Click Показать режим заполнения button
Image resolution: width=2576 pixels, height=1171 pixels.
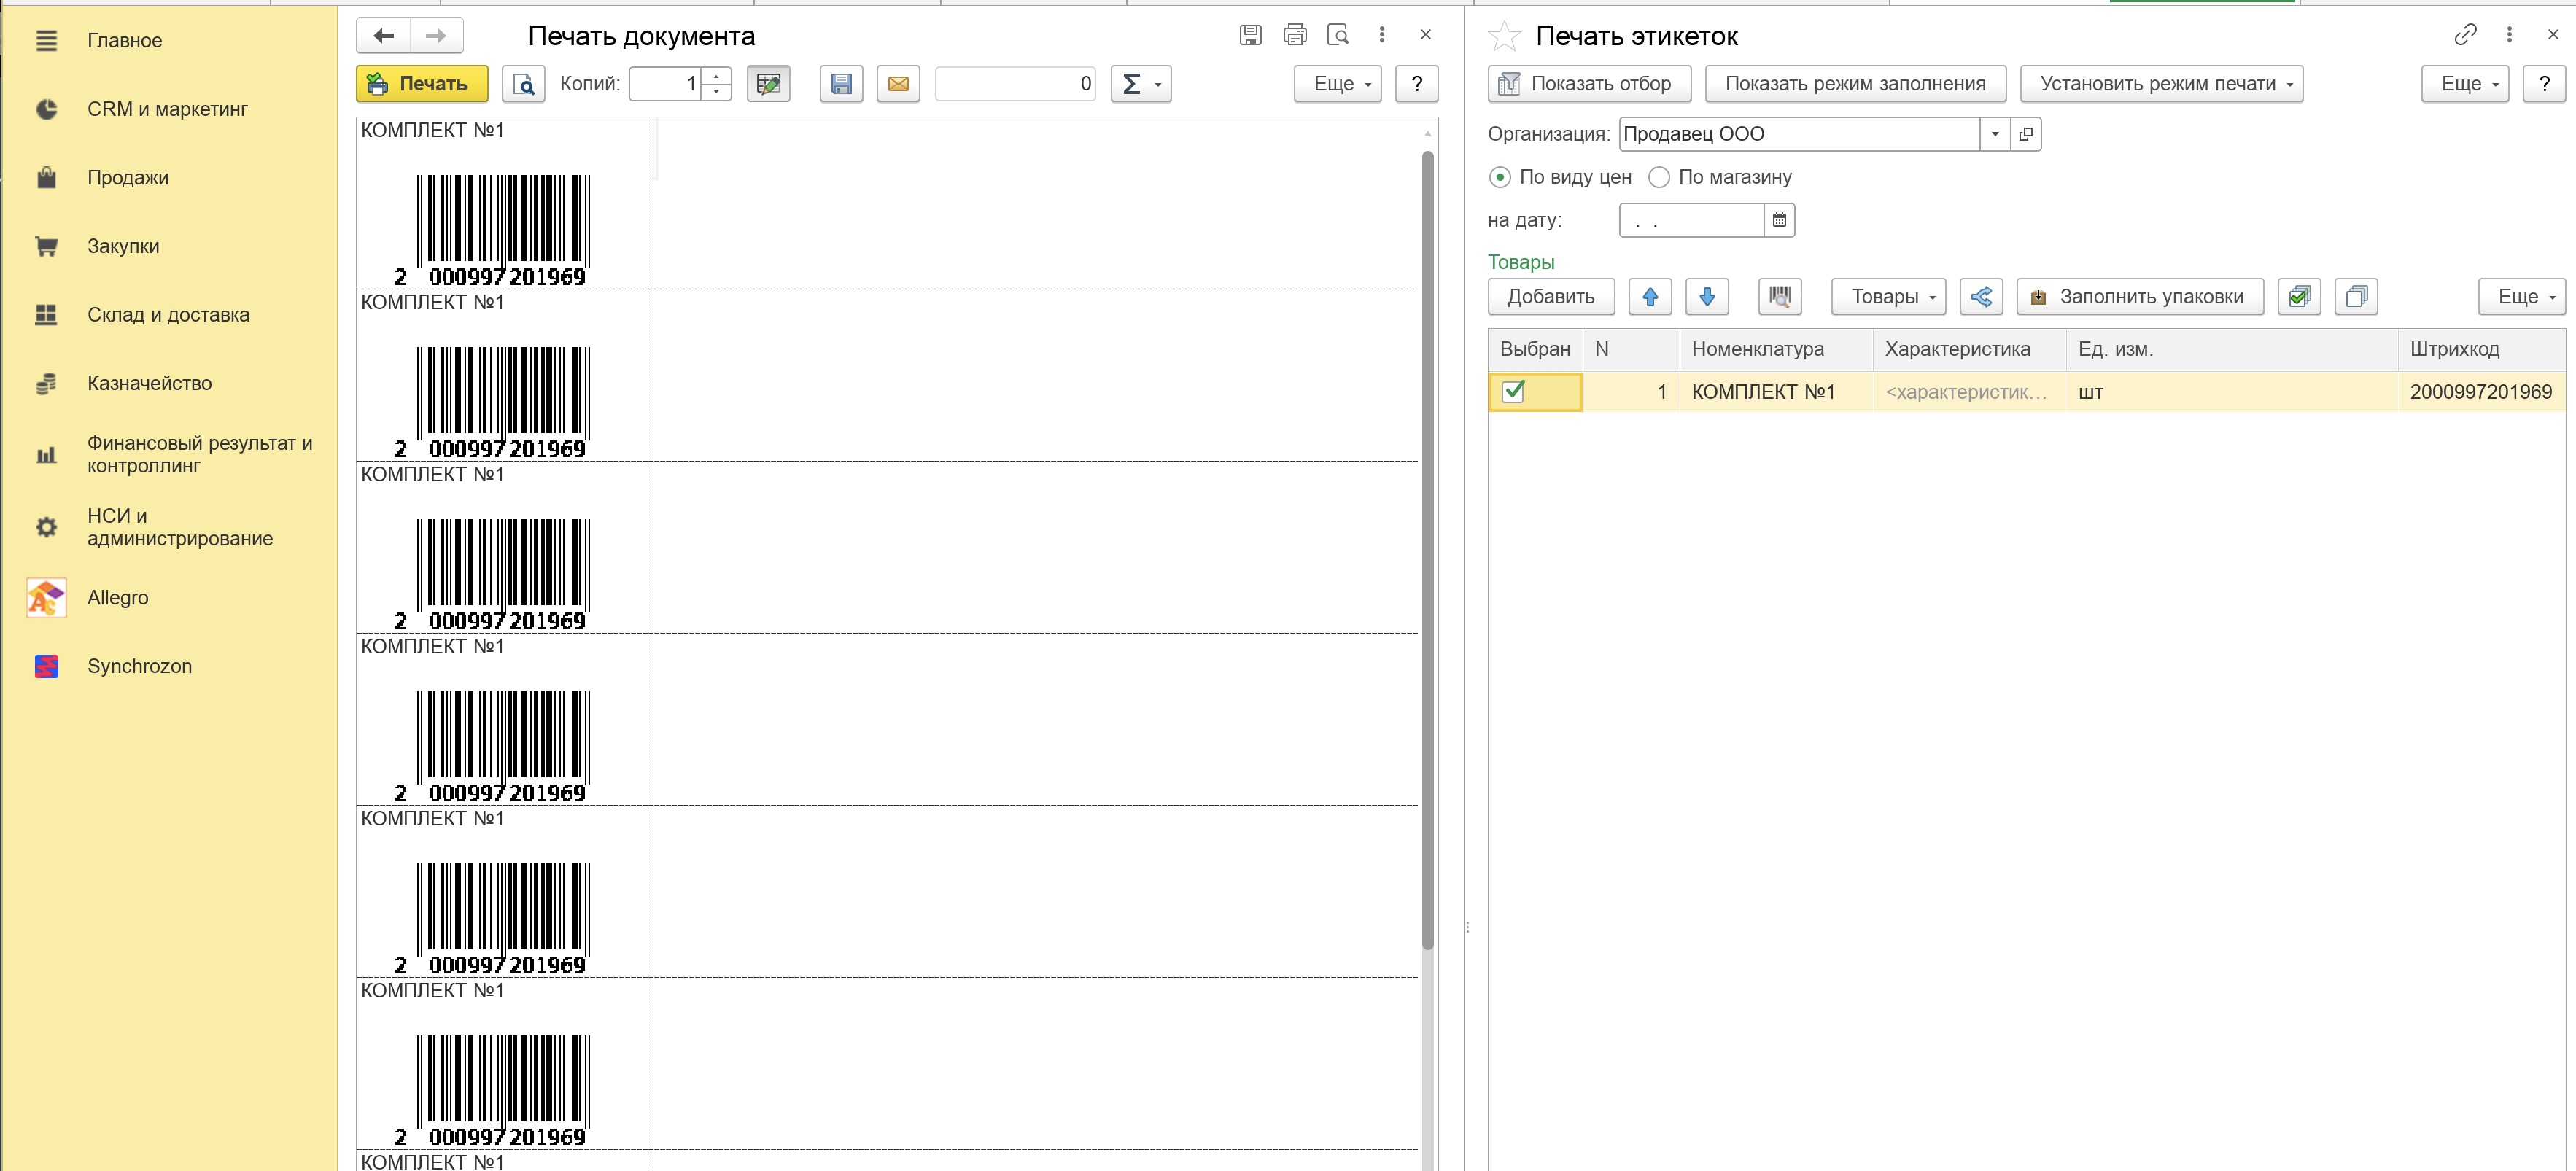click(1855, 84)
